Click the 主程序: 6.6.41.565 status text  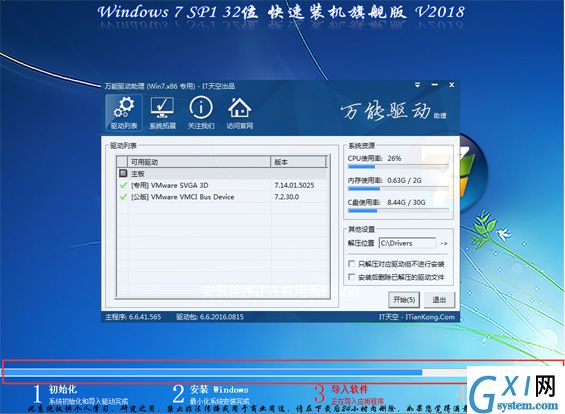coord(133,317)
